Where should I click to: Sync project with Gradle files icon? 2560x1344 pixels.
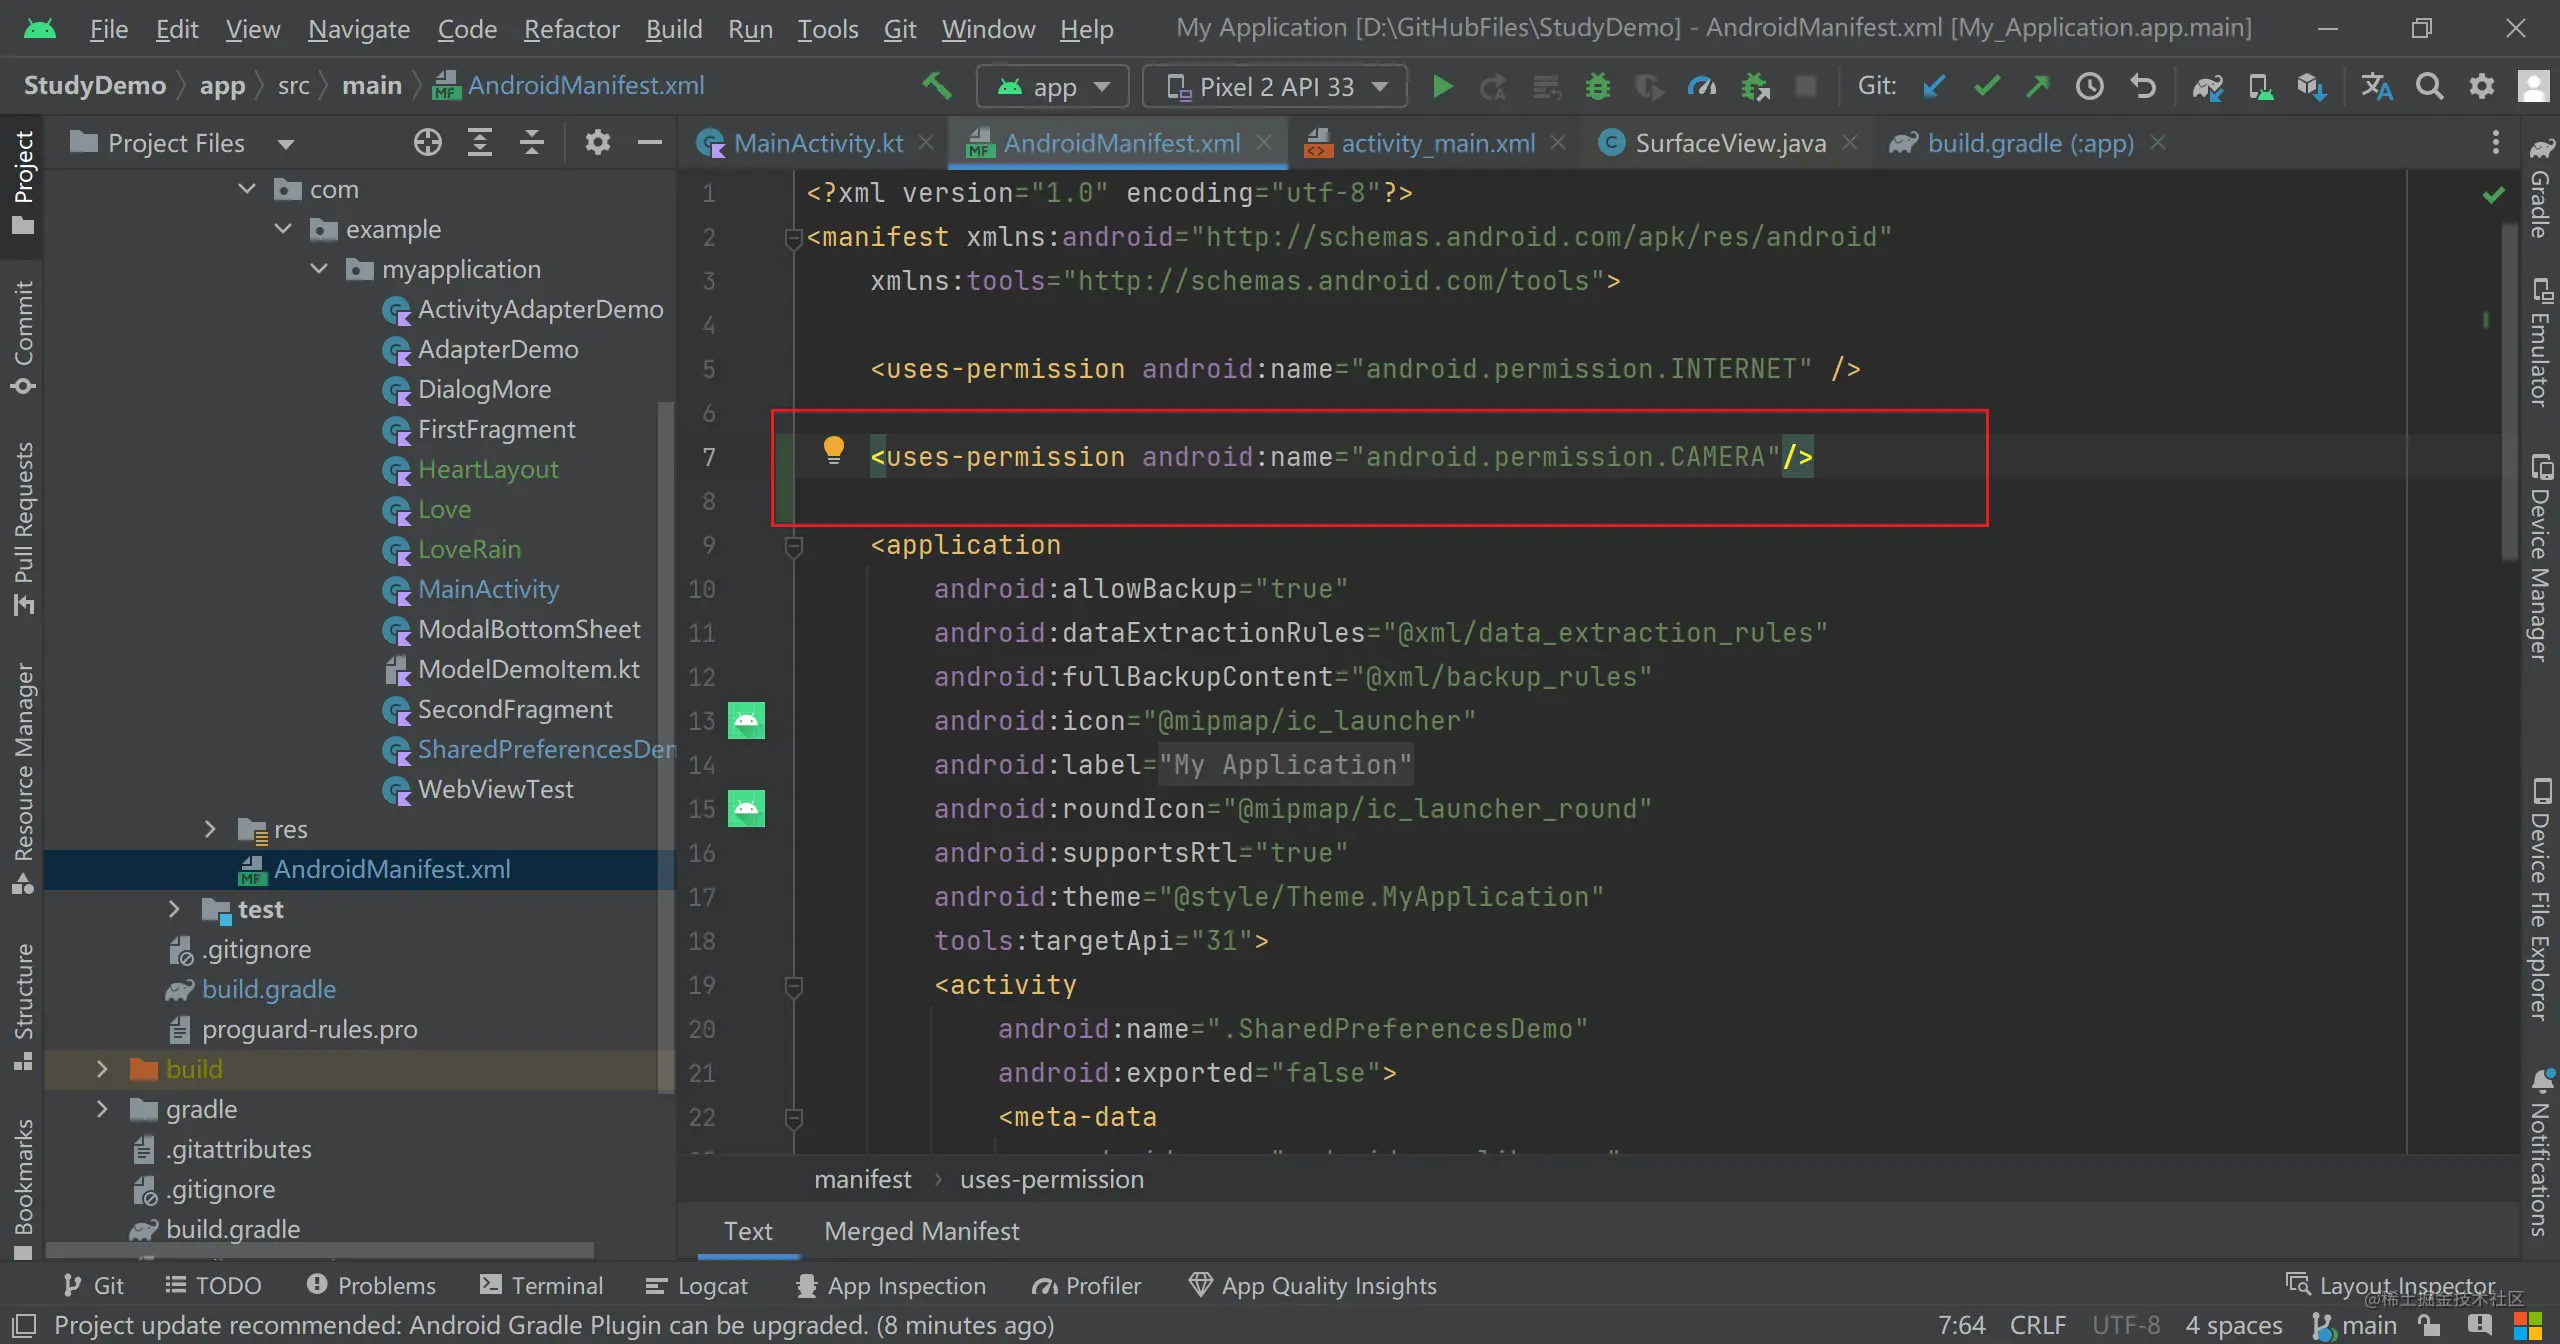2207,87
